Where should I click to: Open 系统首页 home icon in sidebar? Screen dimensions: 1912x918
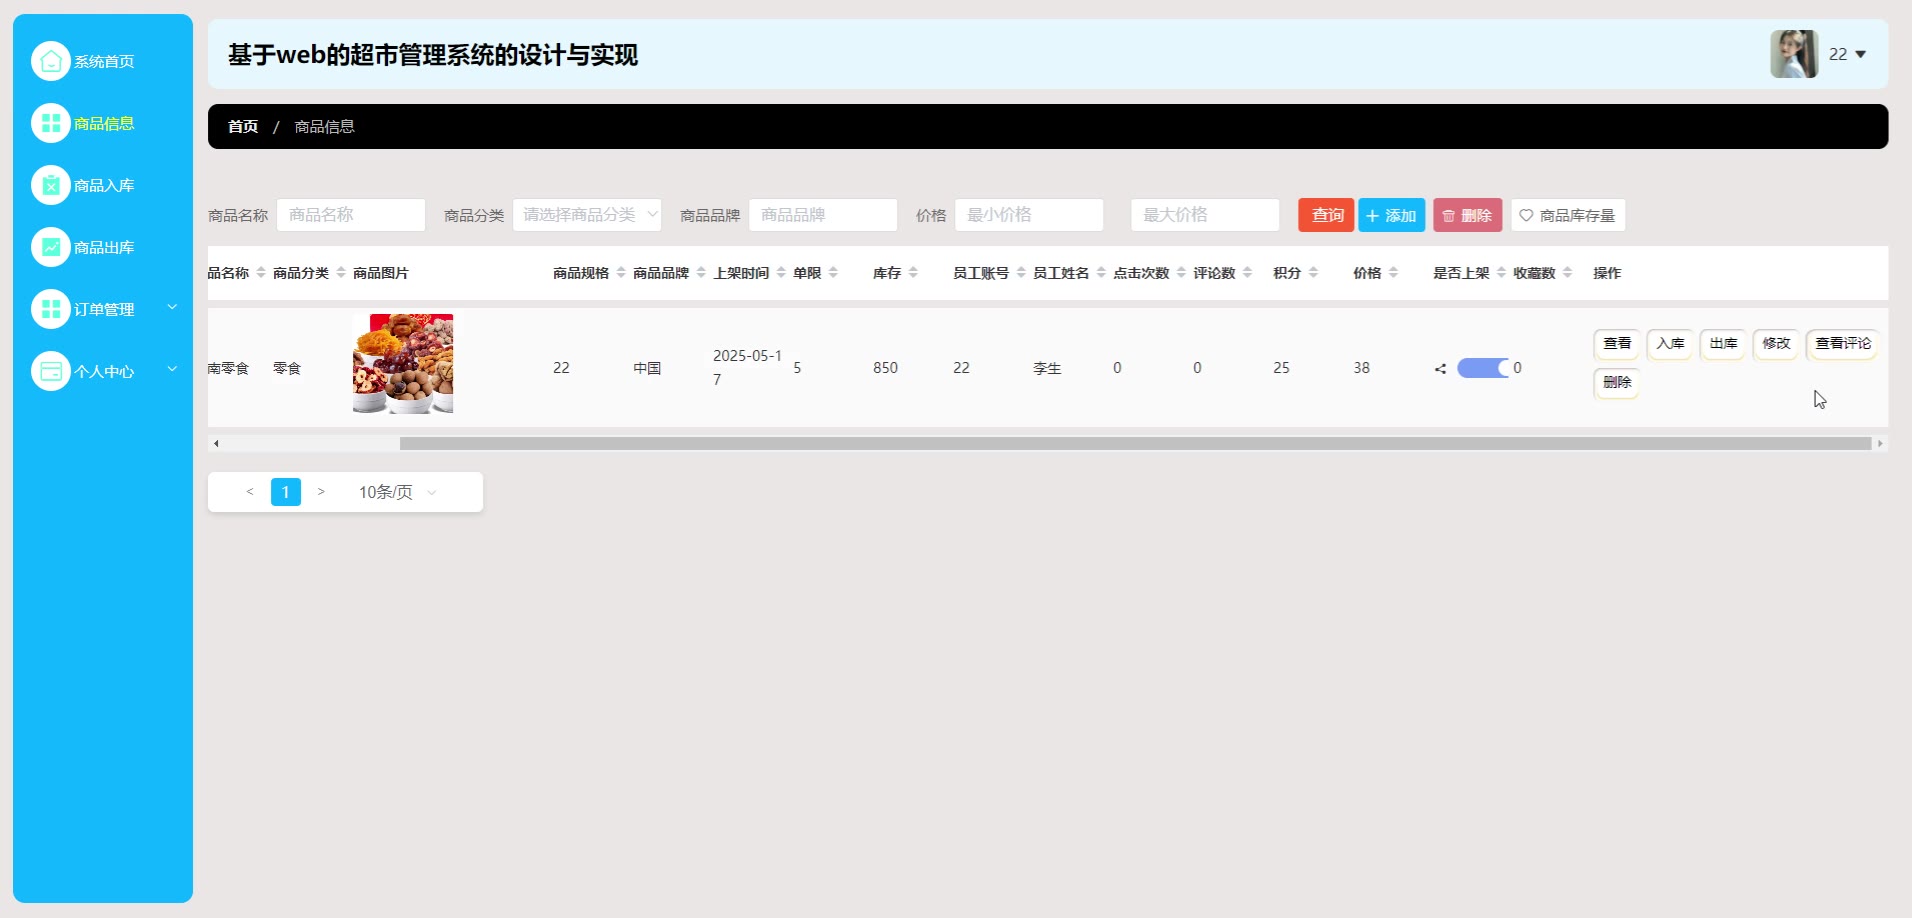click(x=51, y=61)
